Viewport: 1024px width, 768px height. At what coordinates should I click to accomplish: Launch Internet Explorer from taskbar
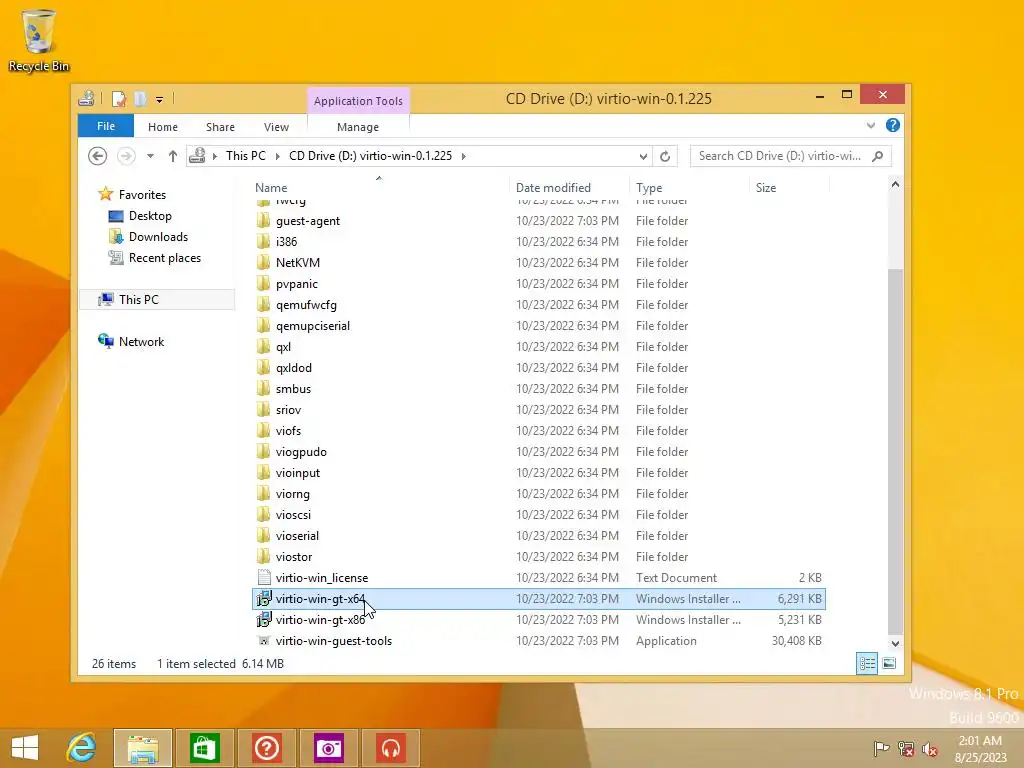coord(82,748)
